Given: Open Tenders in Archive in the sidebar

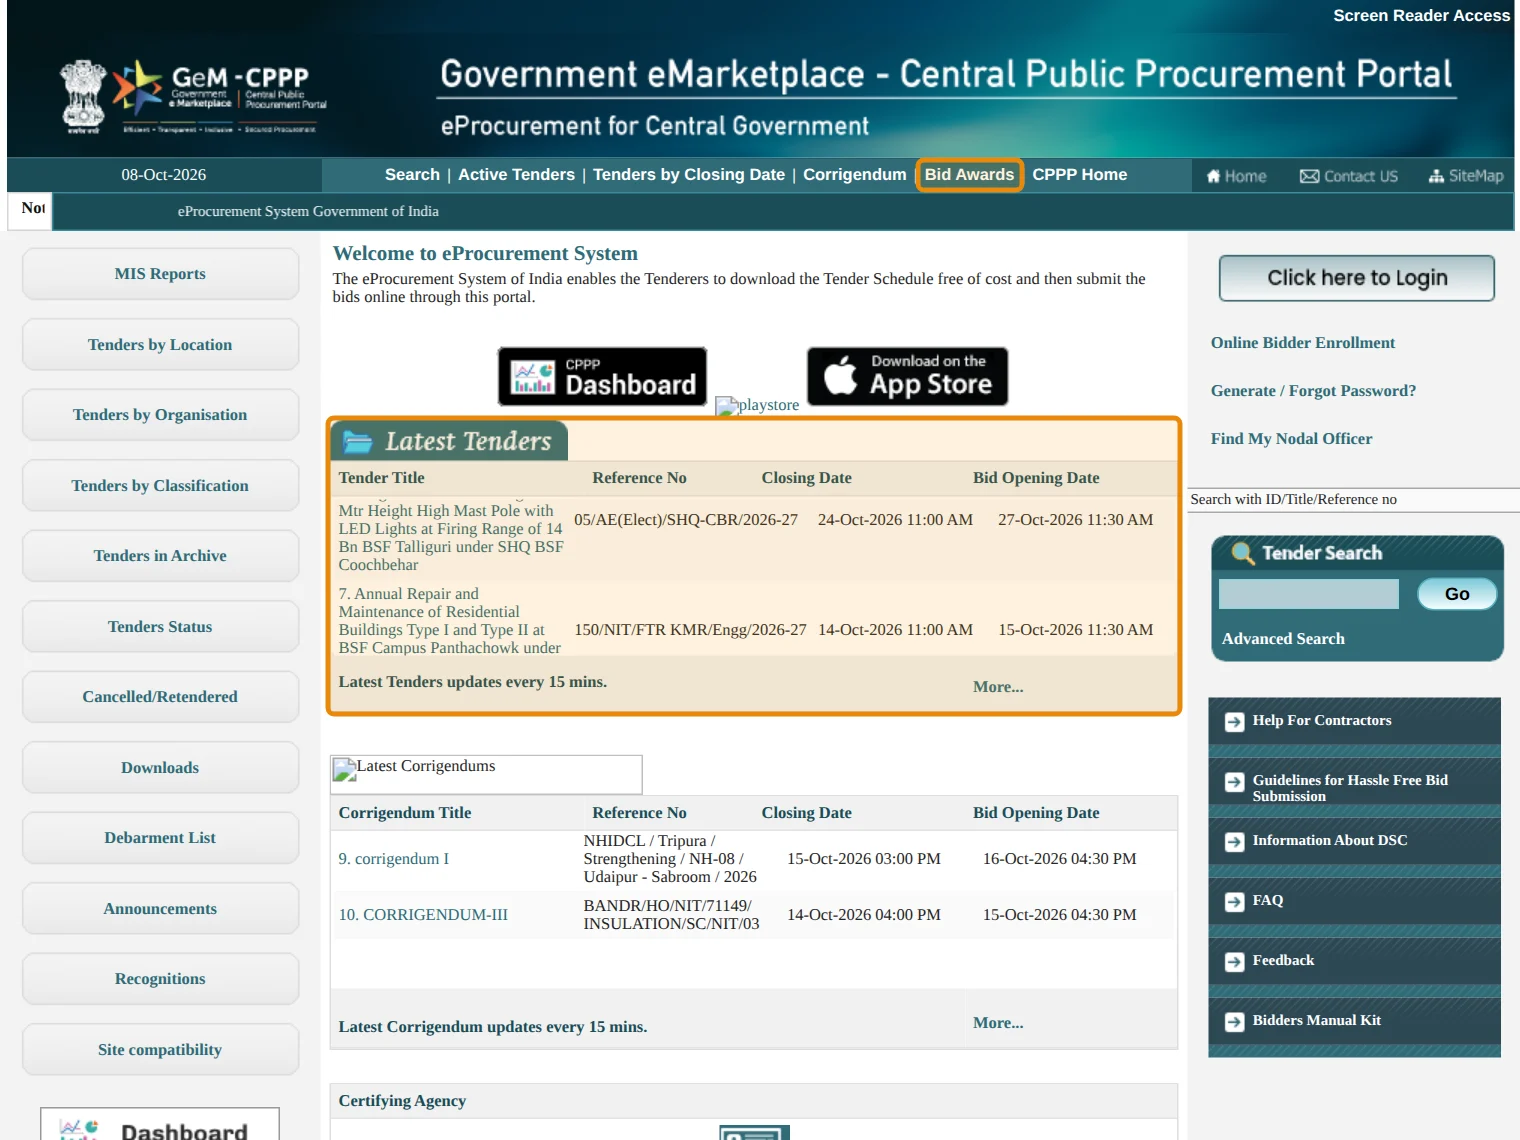Looking at the screenshot, I should [160, 556].
